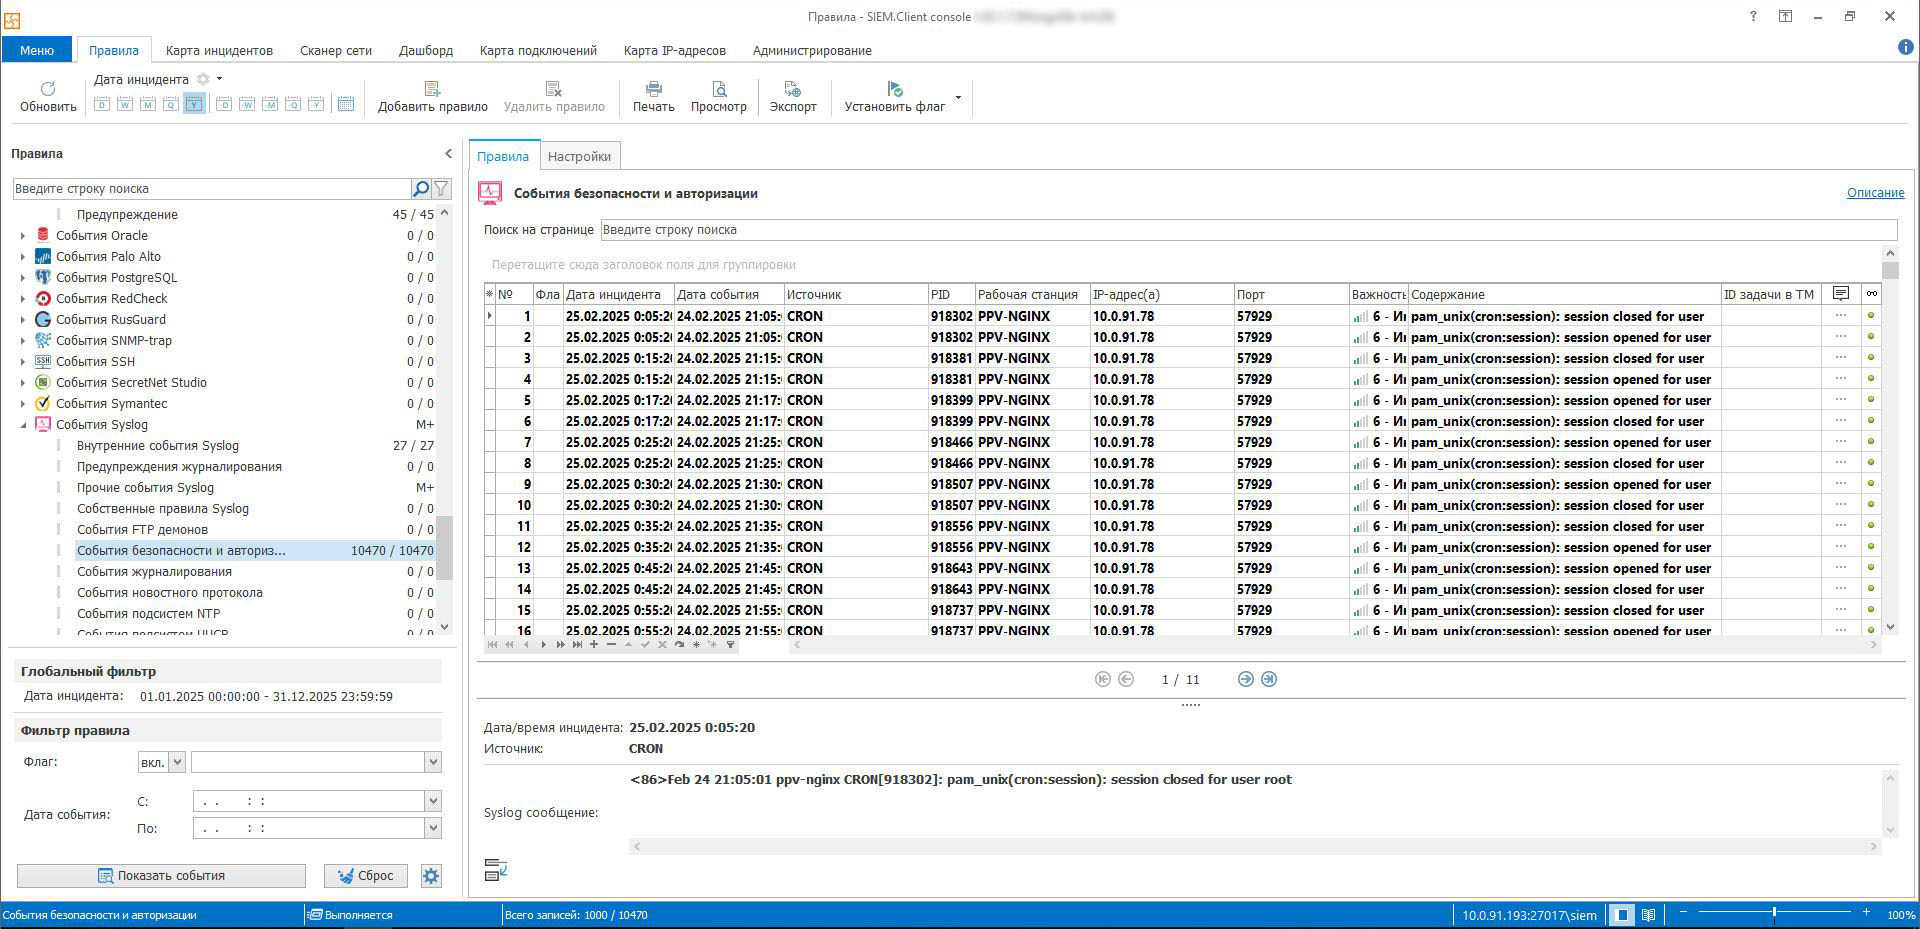Toggle the calendar date range button
The image size is (1920, 929).
click(346, 104)
